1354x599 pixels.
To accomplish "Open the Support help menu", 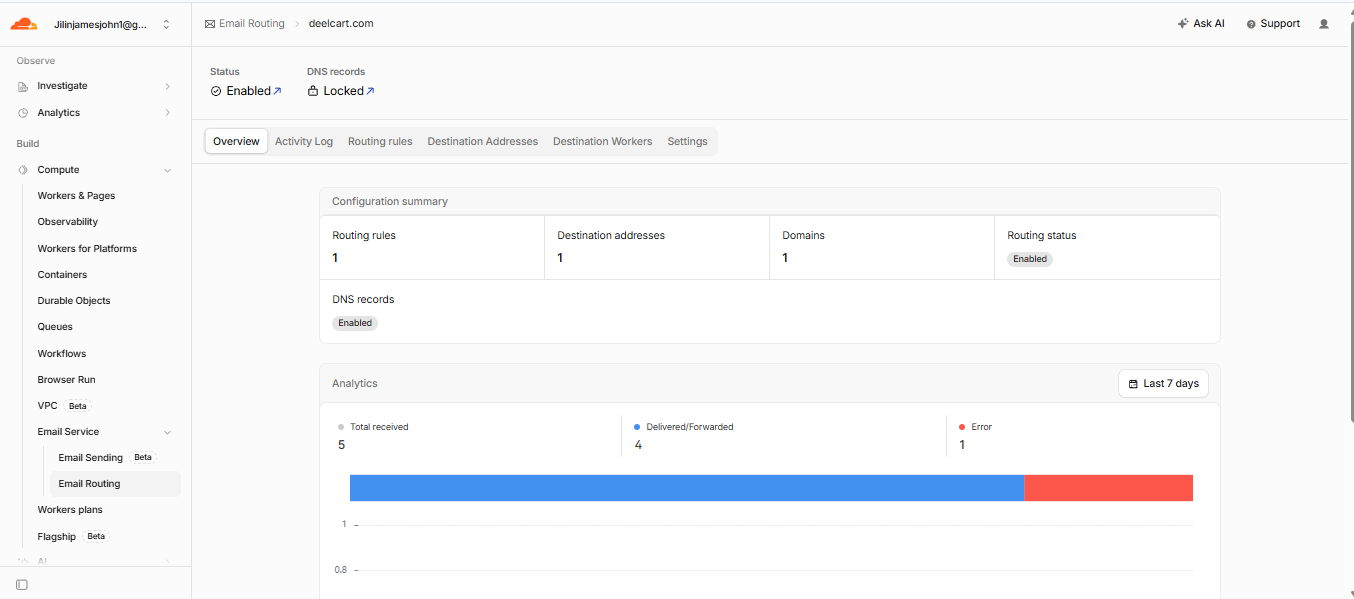I will tap(1273, 23).
